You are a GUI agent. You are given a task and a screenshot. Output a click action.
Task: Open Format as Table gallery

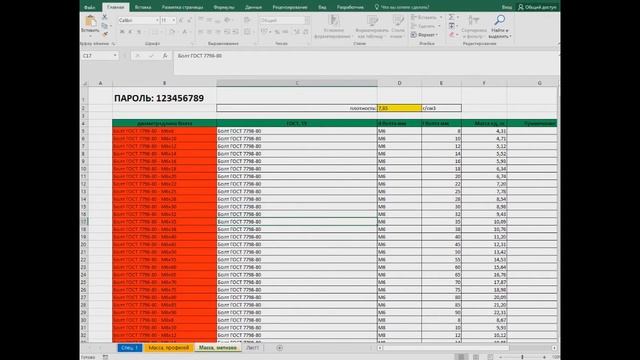[x=372, y=27]
